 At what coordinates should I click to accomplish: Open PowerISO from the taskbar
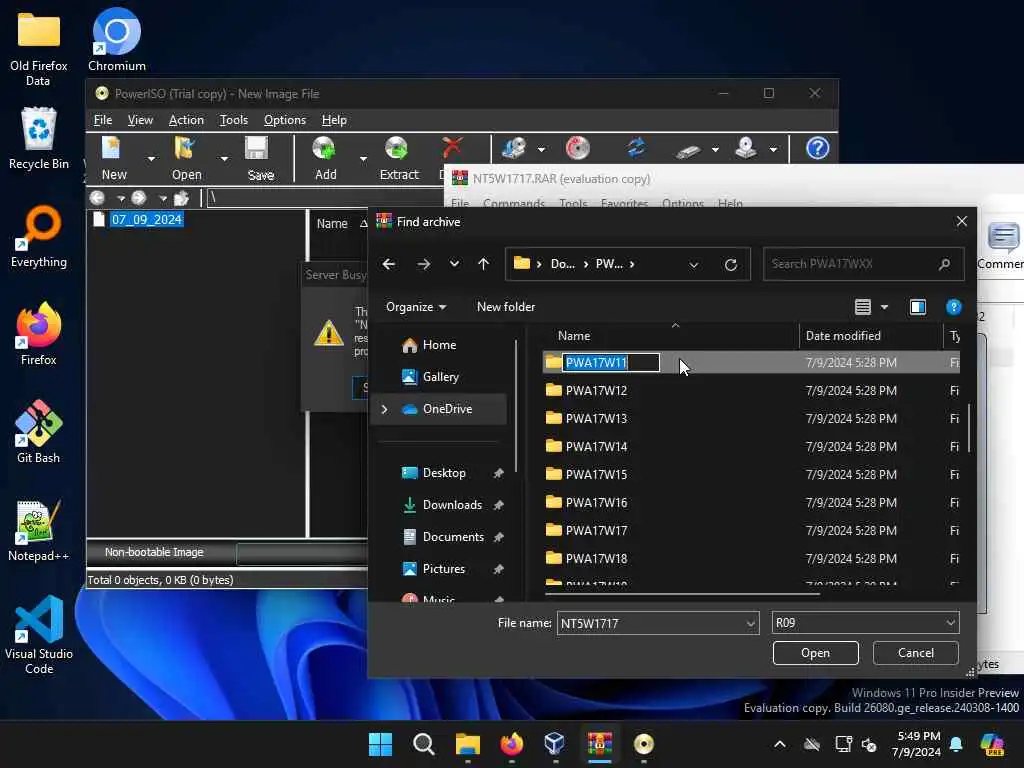pos(643,743)
